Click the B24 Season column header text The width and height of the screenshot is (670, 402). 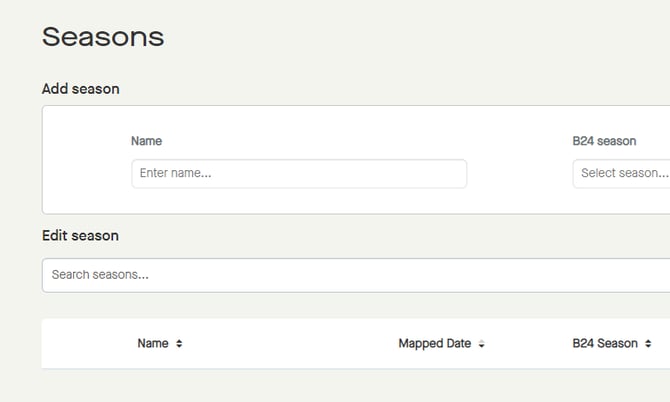(x=604, y=344)
